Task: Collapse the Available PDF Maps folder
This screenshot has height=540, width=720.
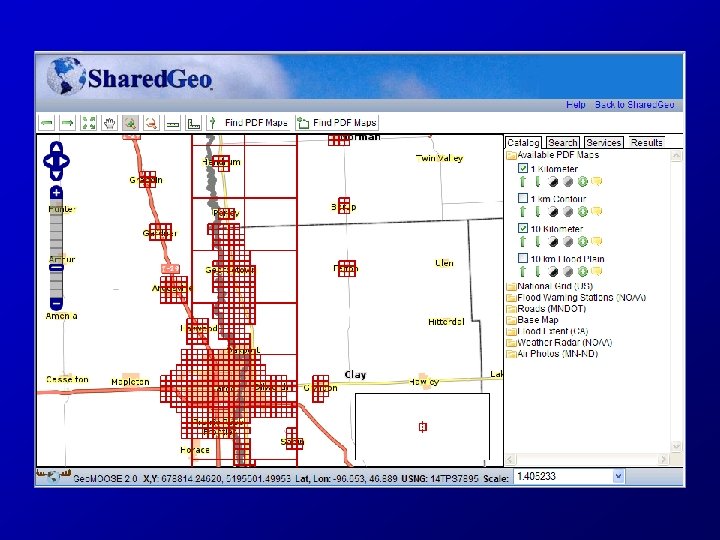Action: (x=511, y=155)
